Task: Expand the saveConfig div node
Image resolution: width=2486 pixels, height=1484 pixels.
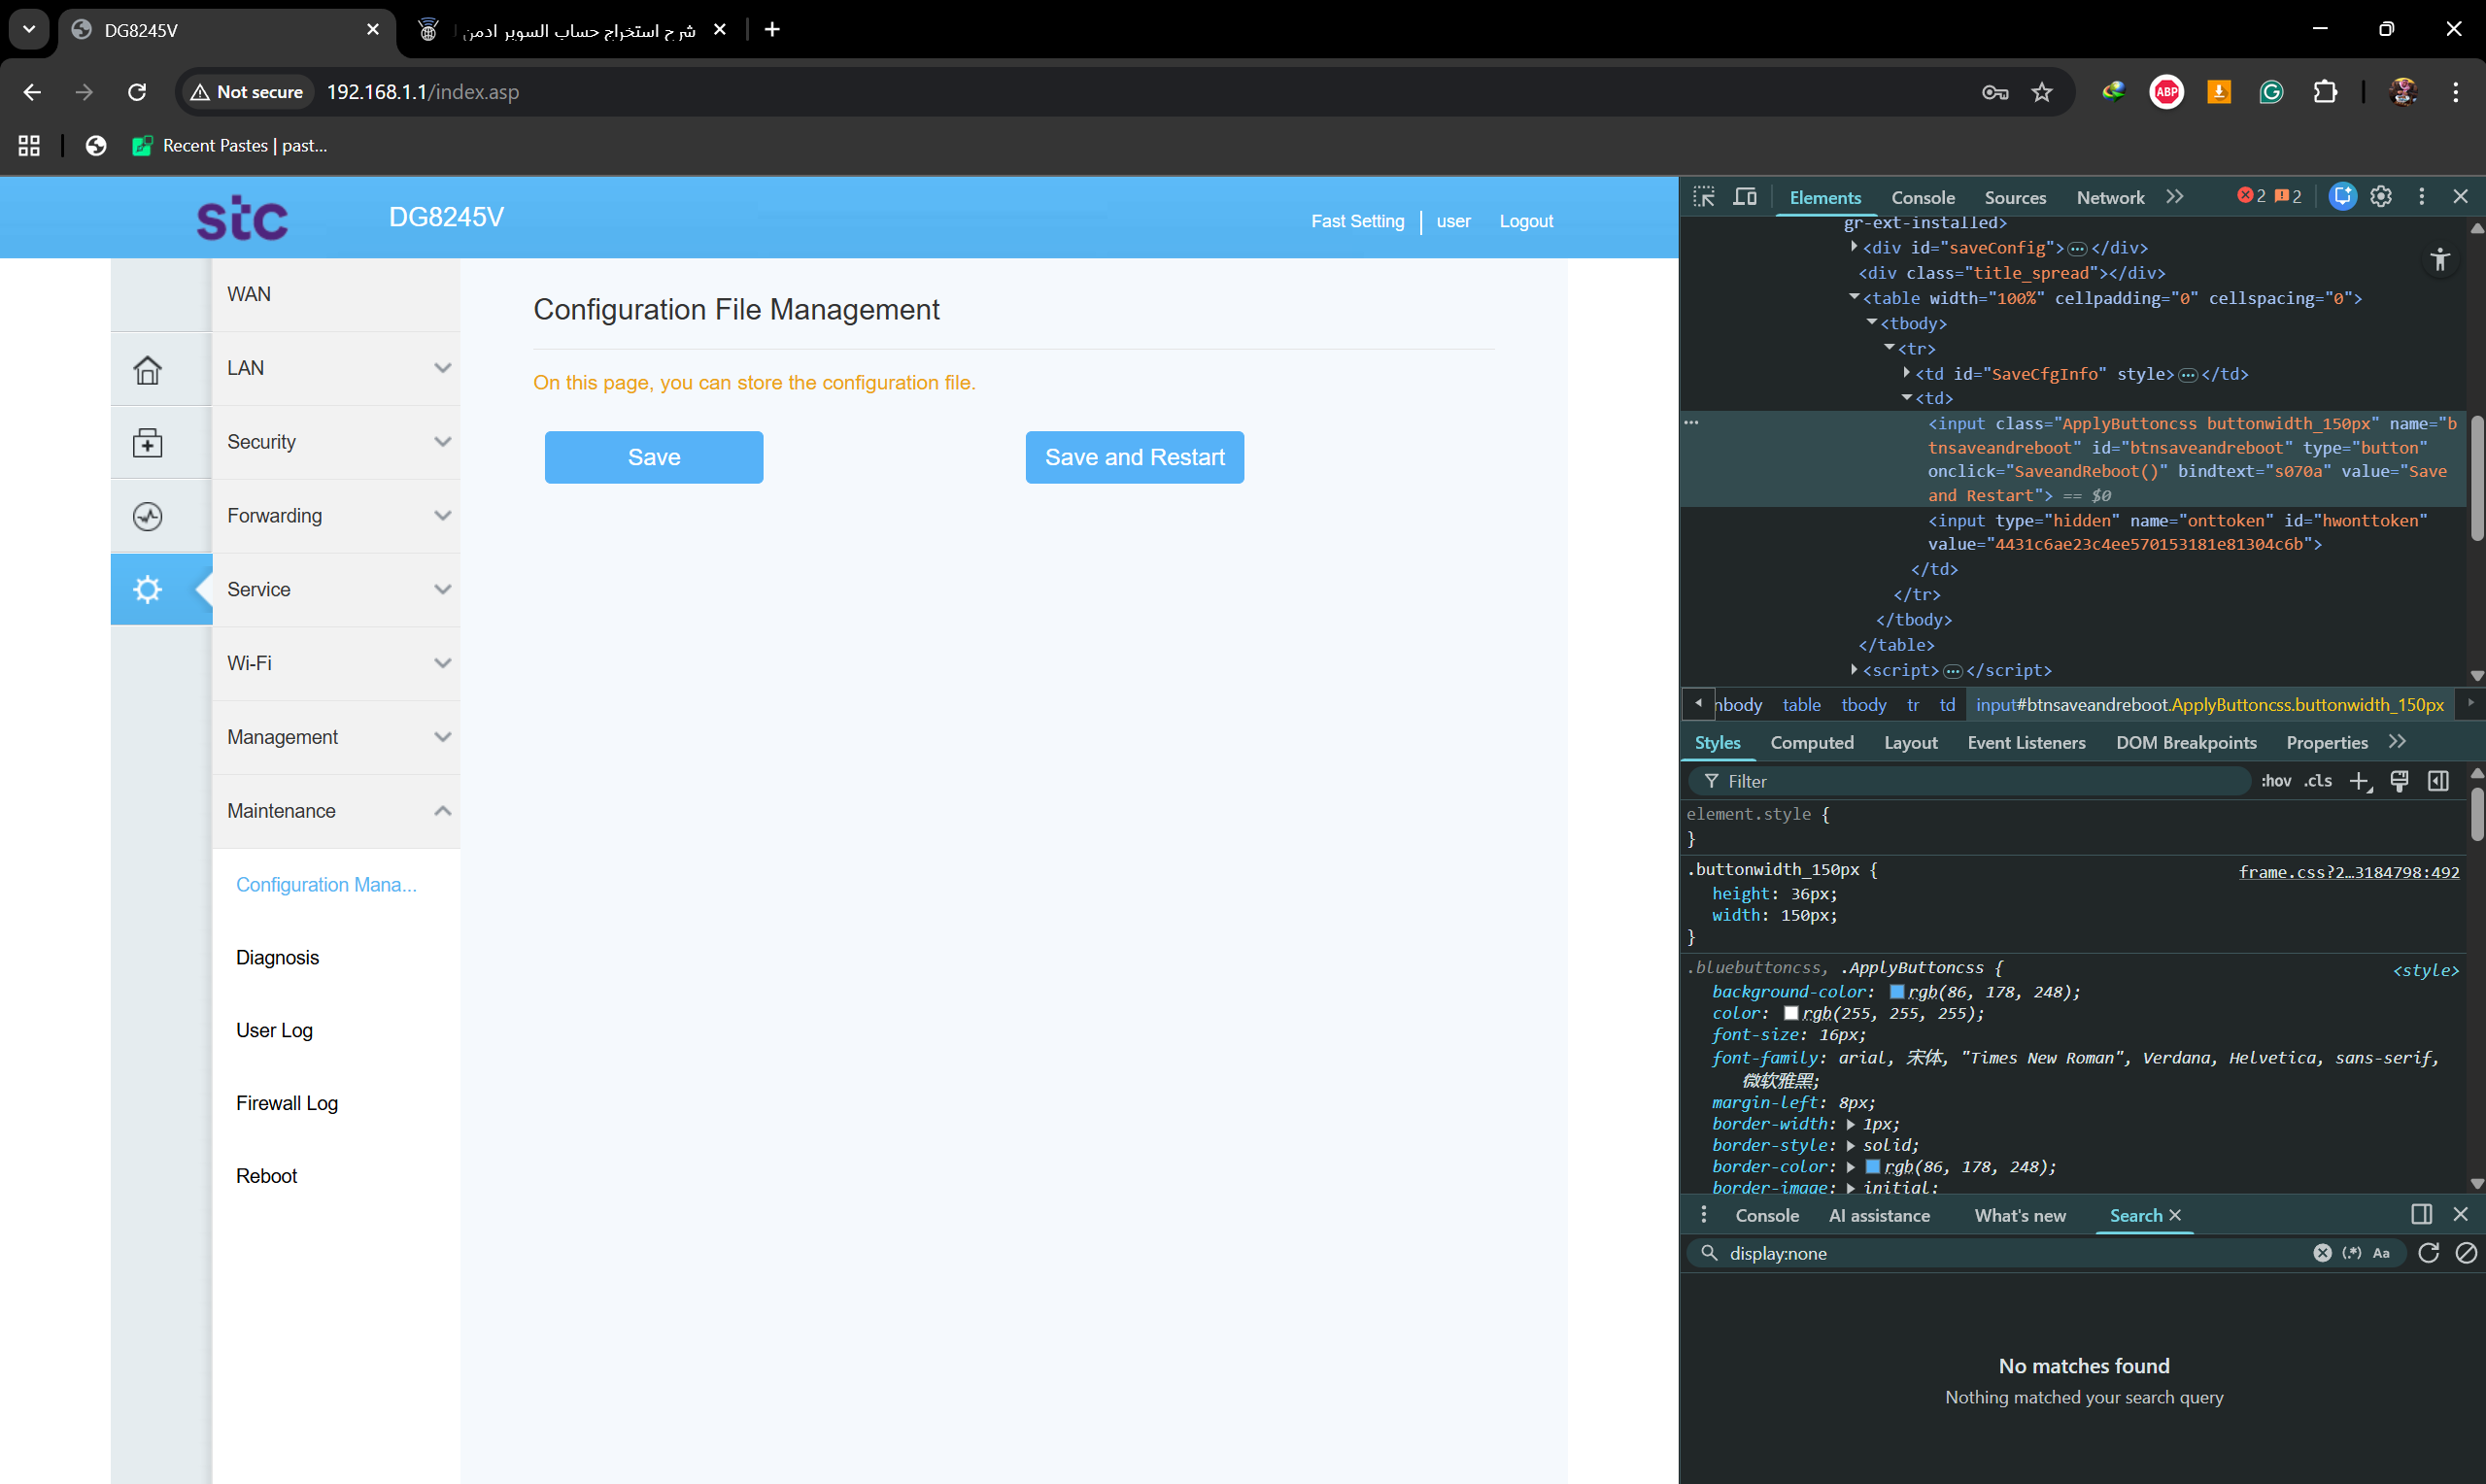Action: (x=1854, y=247)
